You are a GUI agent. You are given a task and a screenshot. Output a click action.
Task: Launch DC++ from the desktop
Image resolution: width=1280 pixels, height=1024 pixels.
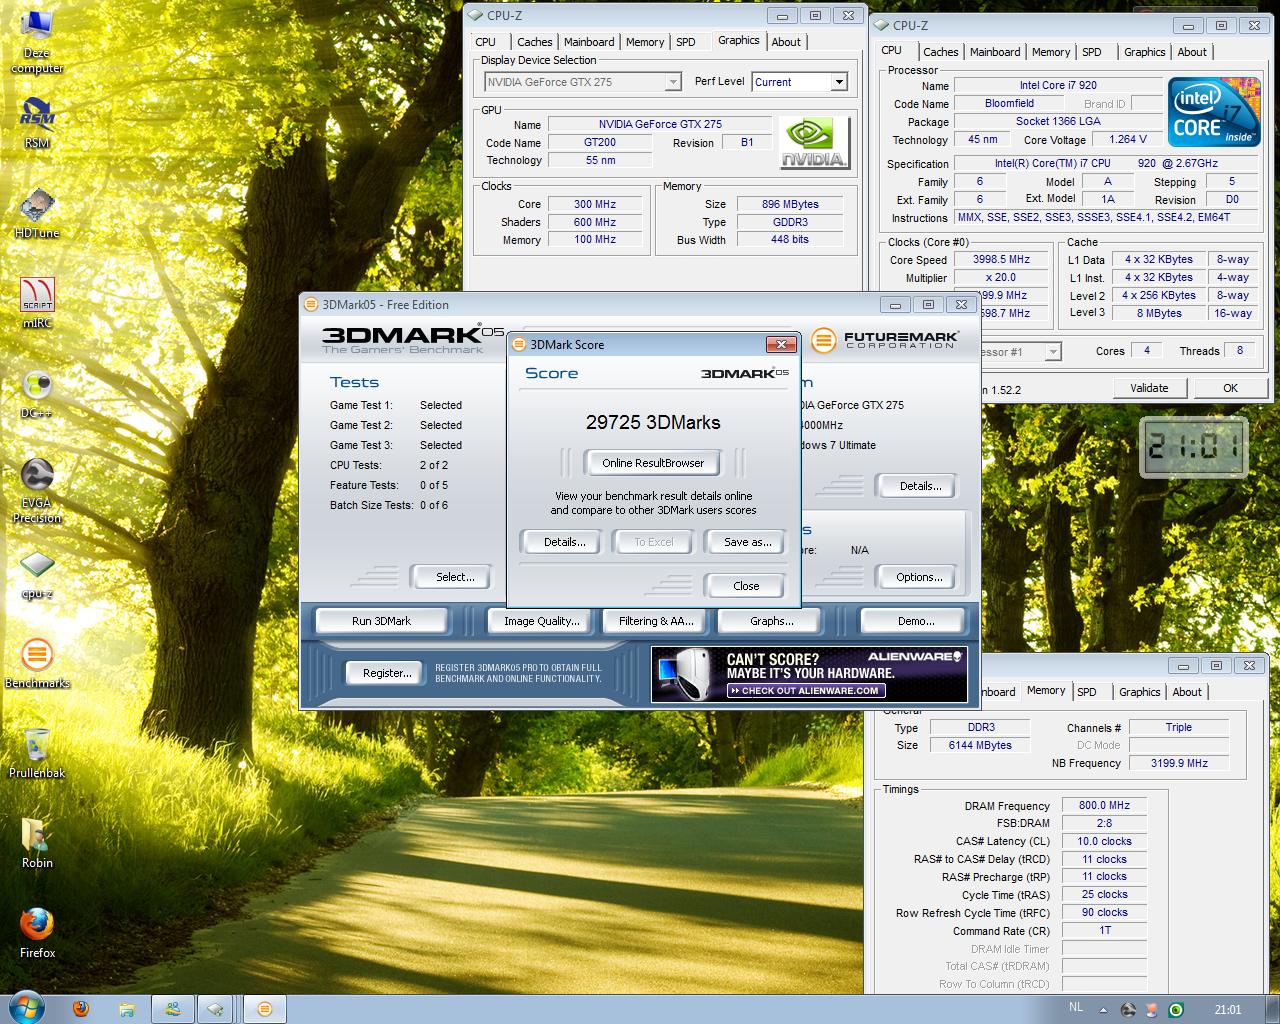(x=37, y=392)
